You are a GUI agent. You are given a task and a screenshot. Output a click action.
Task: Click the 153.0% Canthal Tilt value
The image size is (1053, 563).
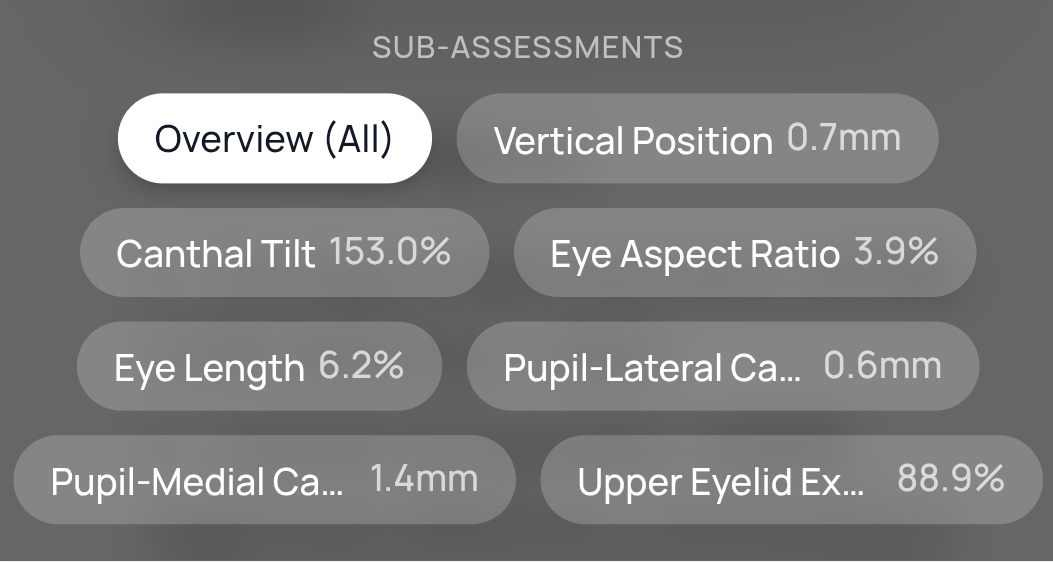point(390,251)
